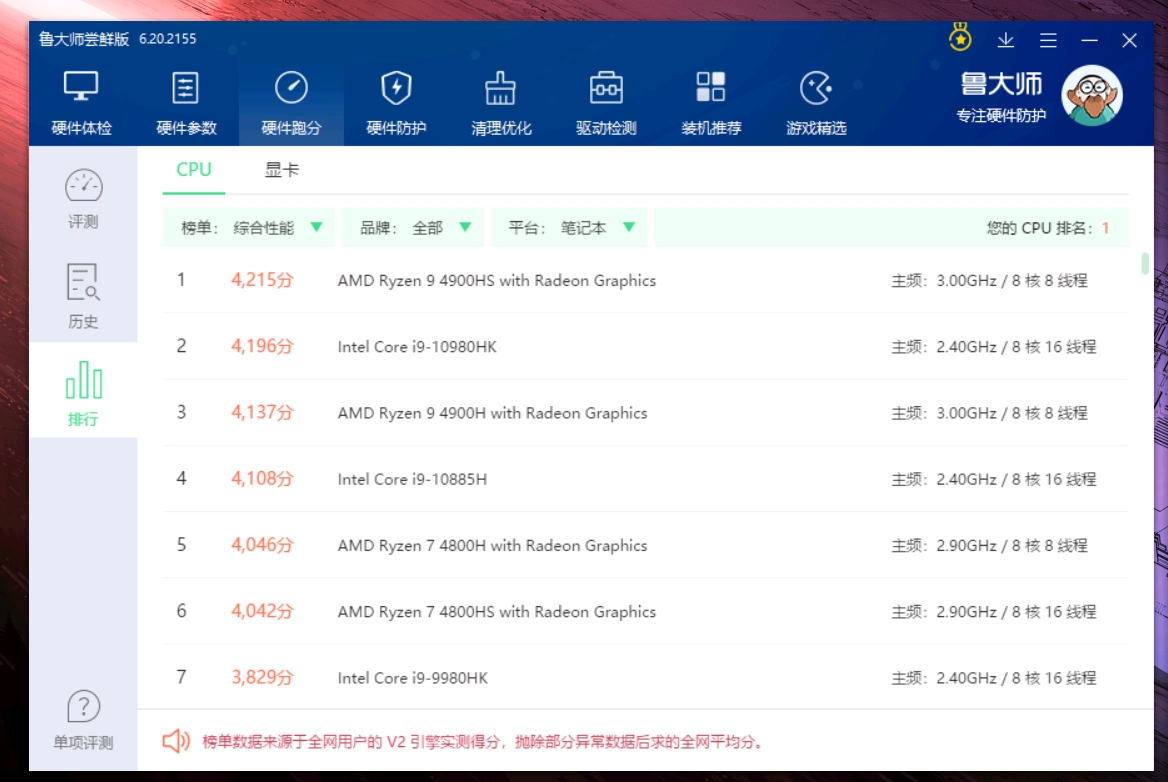Select AMD Ryzen 9 4900HS row
This screenshot has width=1168, height=782.
click(646, 280)
